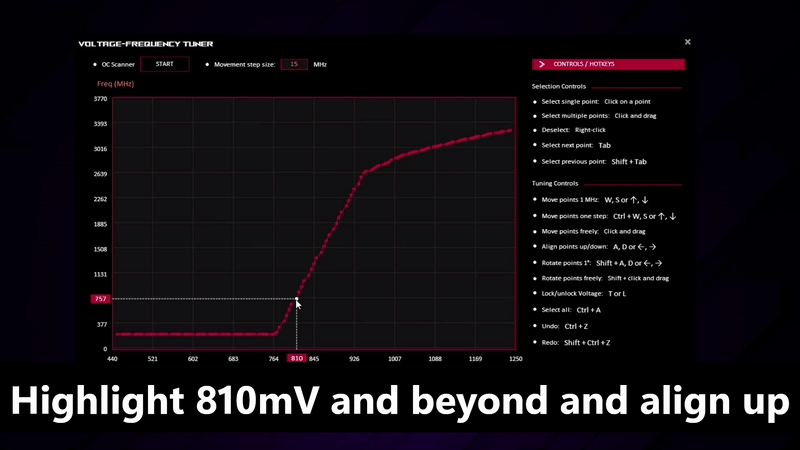The height and width of the screenshot is (450, 800).
Task: Start the OC Scanner
Action: [x=165, y=64]
